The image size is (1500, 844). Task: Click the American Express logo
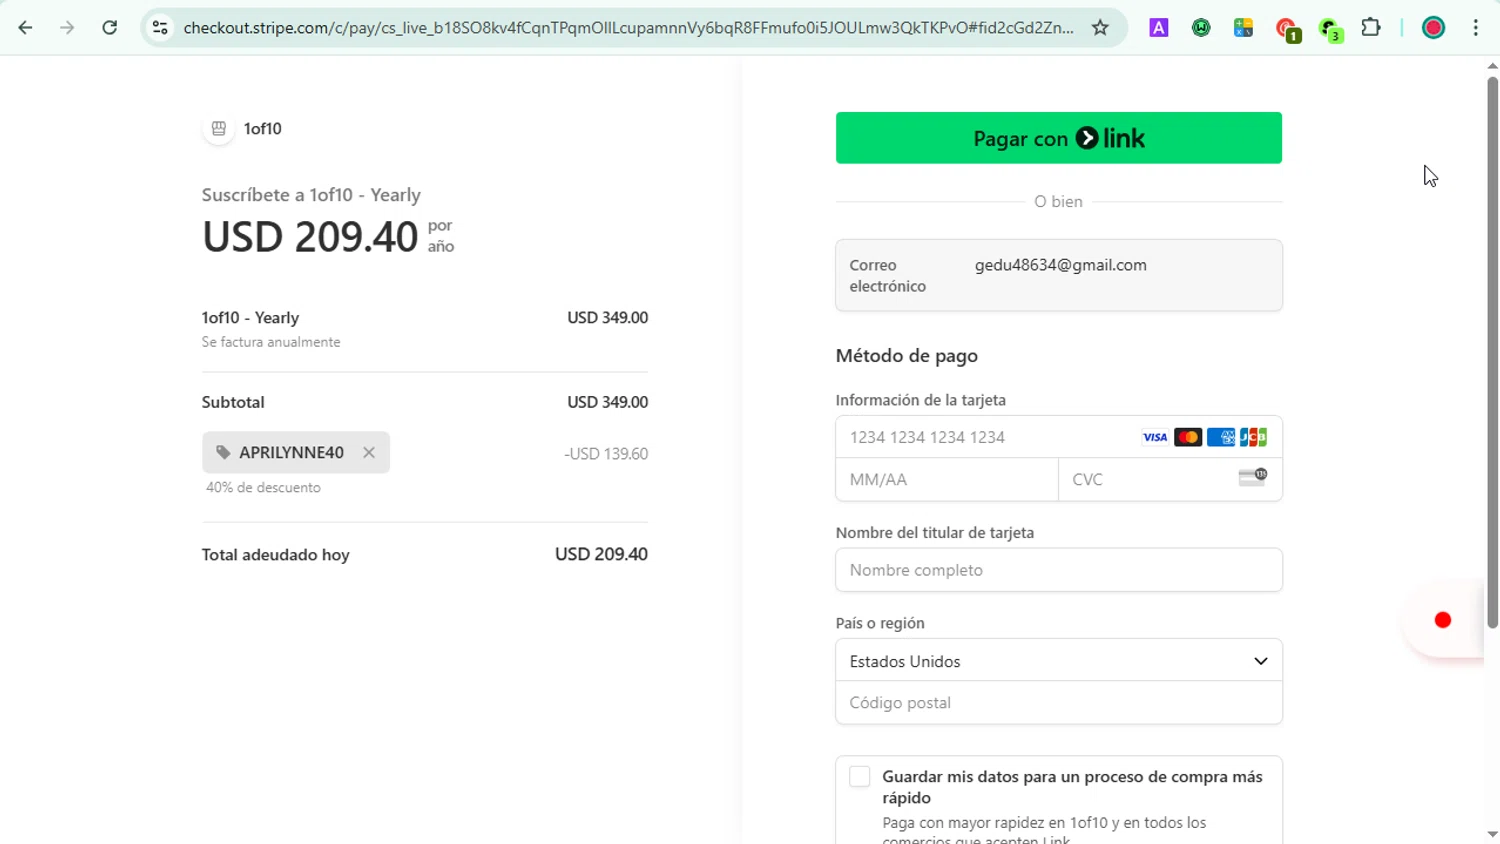tap(1221, 437)
